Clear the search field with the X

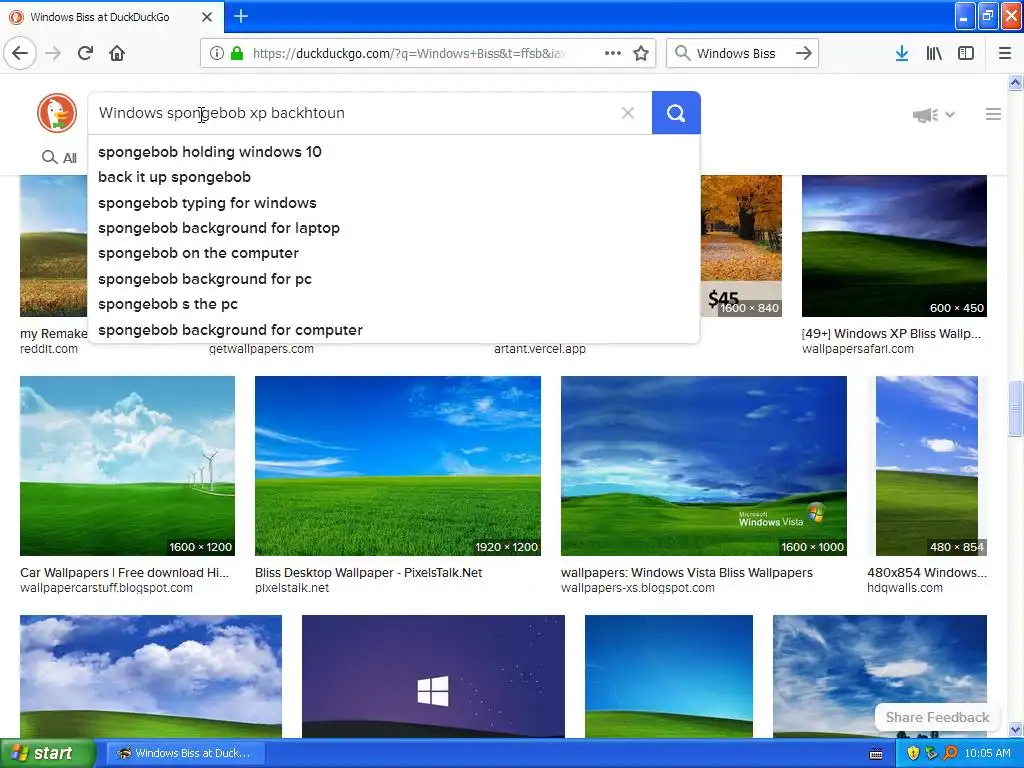pos(628,113)
